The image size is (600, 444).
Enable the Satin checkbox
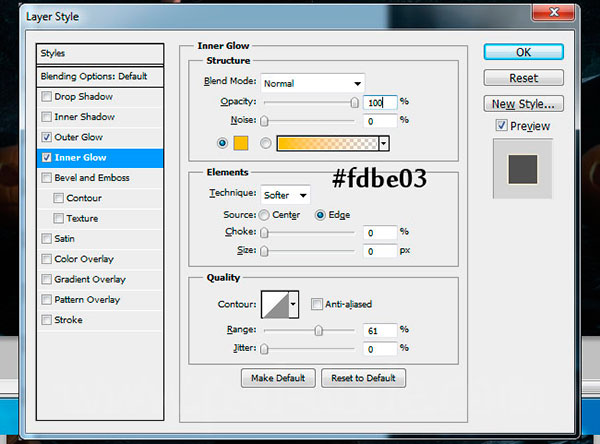coord(46,238)
